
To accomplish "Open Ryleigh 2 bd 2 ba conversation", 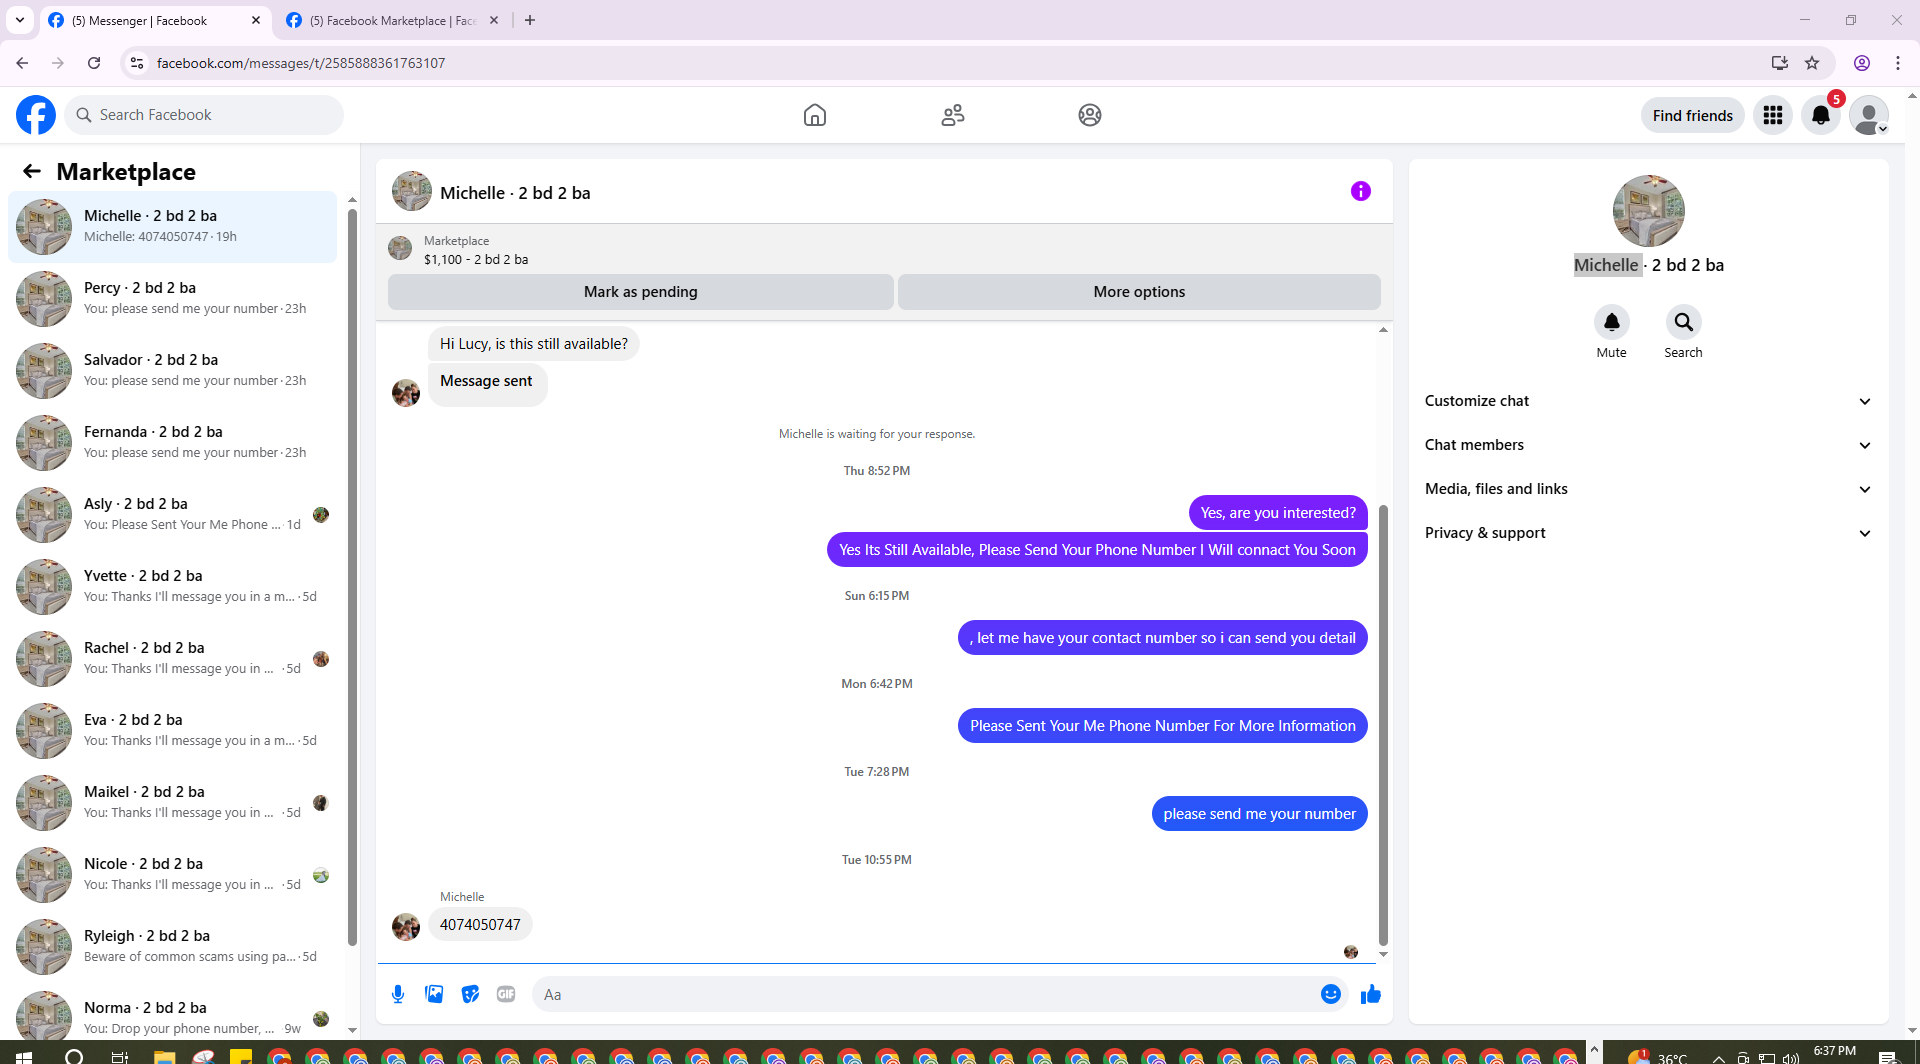I will pyautogui.click(x=173, y=947).
